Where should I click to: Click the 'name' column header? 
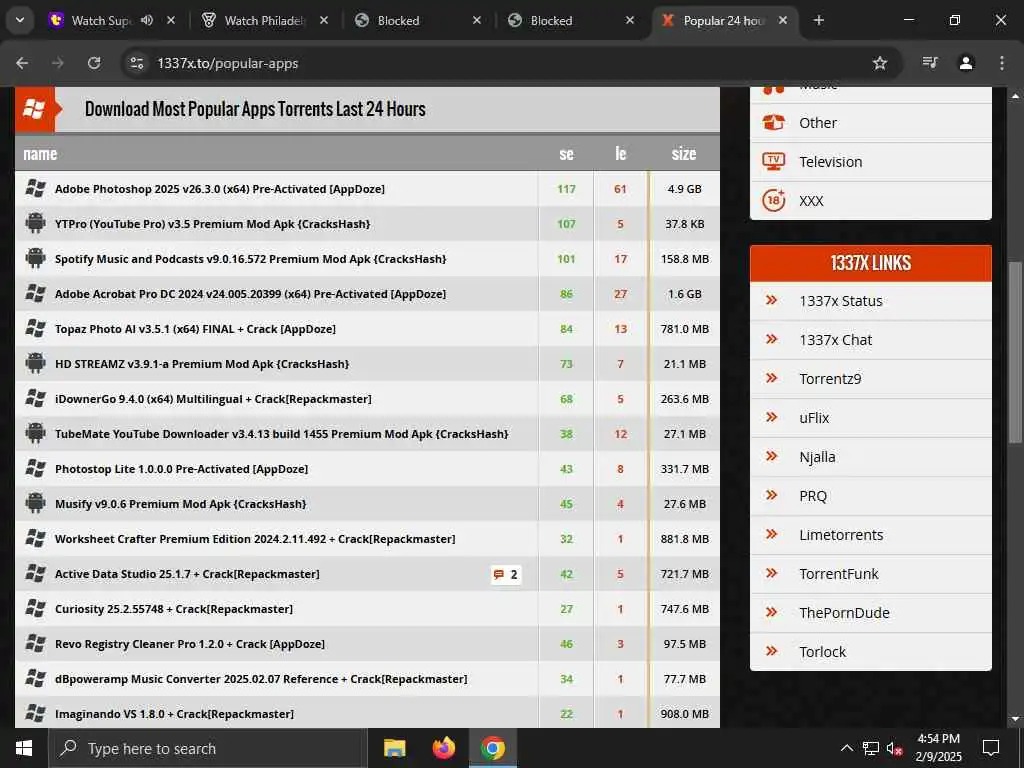pyautogui.click(x=40, y=154)
